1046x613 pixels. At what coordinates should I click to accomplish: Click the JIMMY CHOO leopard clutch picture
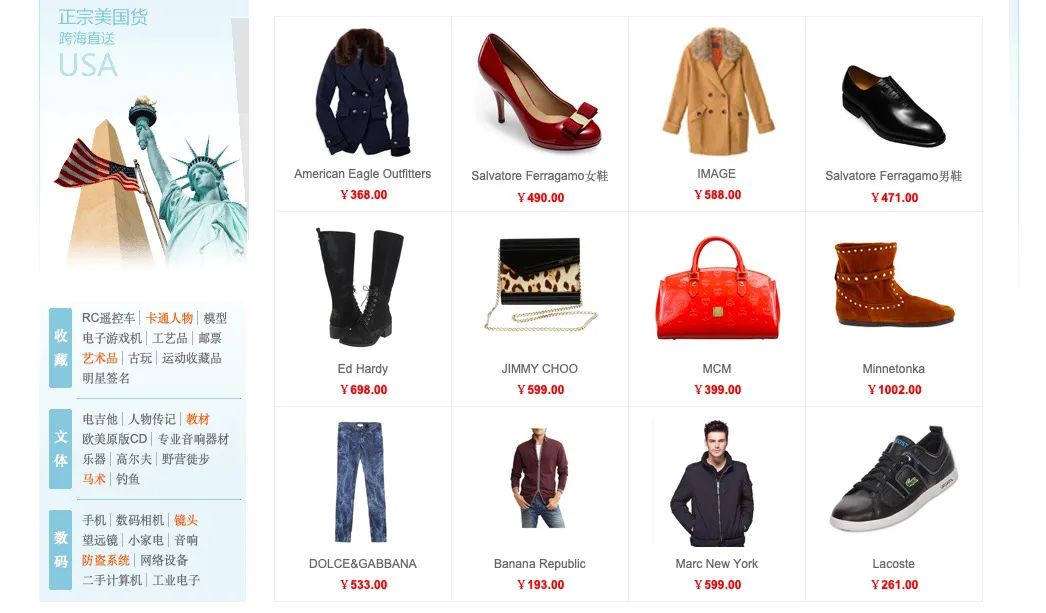(540, 285)
